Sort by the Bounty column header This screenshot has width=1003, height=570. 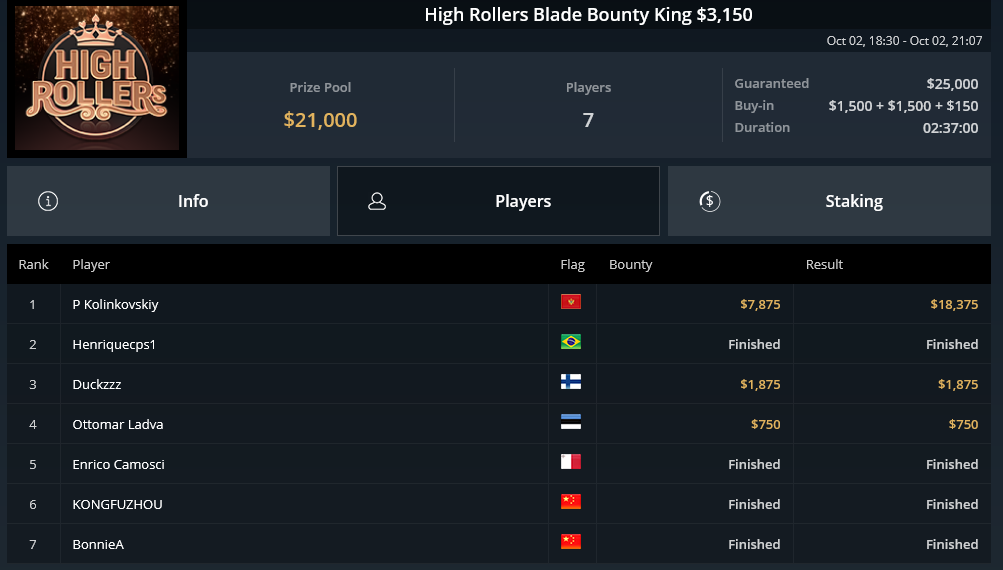tap(630, 264)
